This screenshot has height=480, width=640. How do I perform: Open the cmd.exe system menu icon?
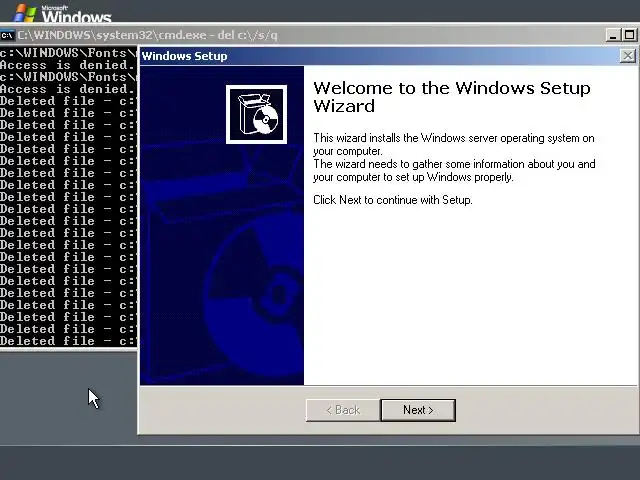[7, 36]
